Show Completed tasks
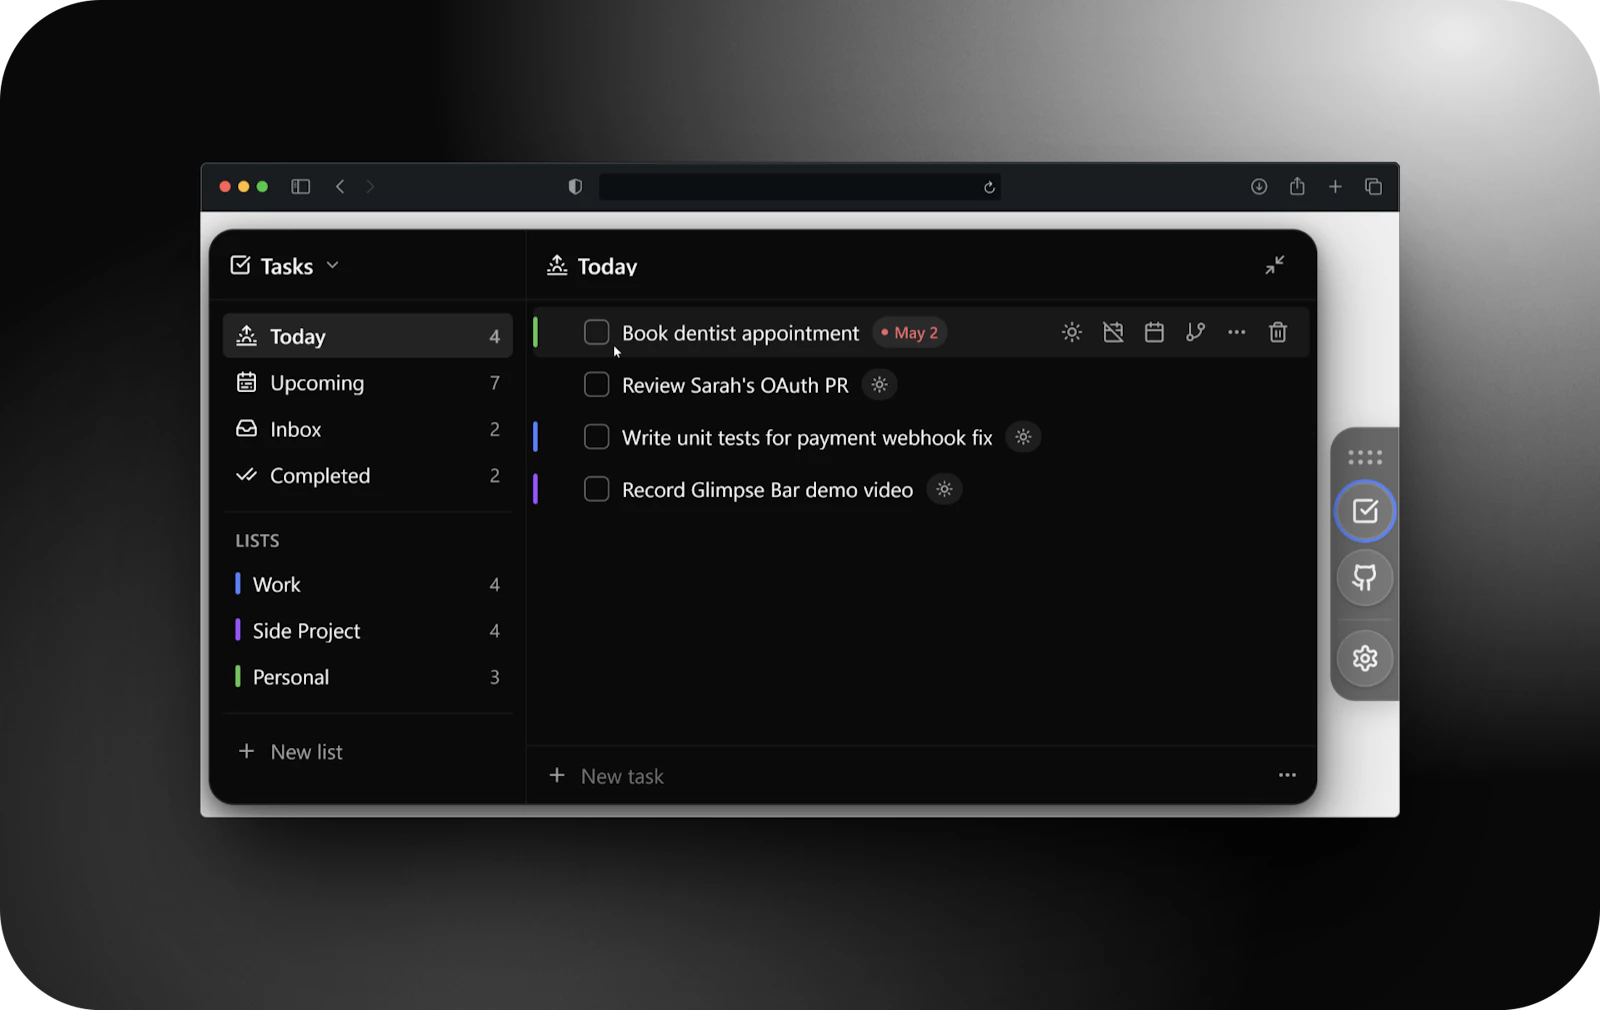The height and width of the screenshot is (1010, 1600). 367,476
